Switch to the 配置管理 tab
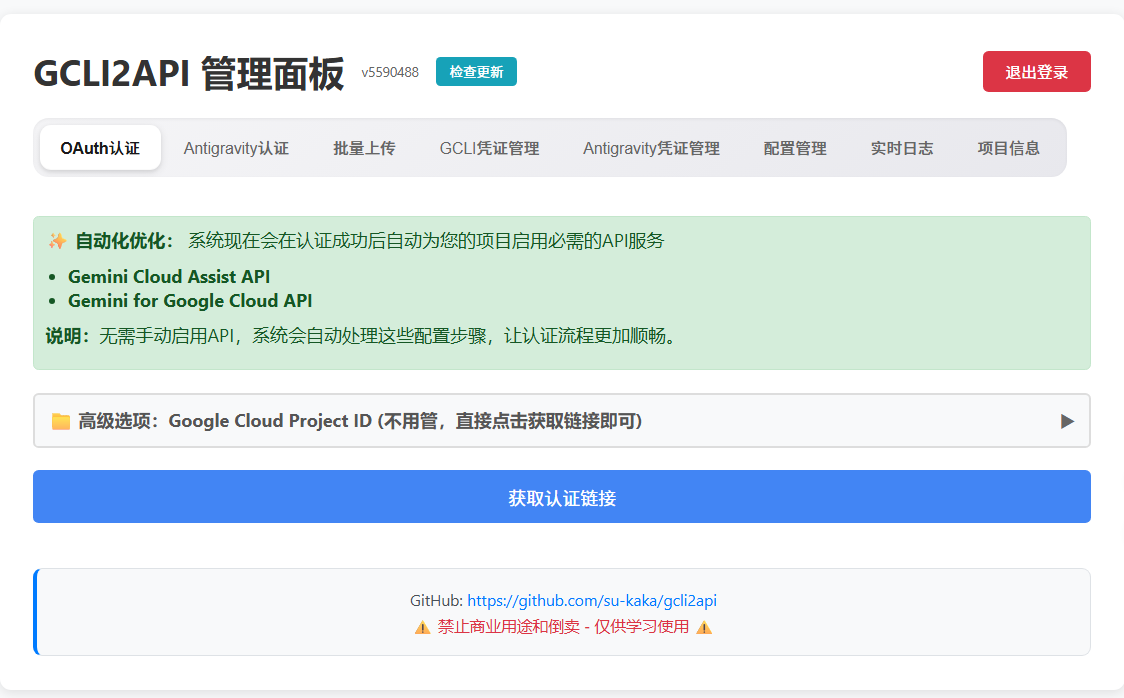The width and height of the screenshot is (1124, 698). tap(795, 148)
